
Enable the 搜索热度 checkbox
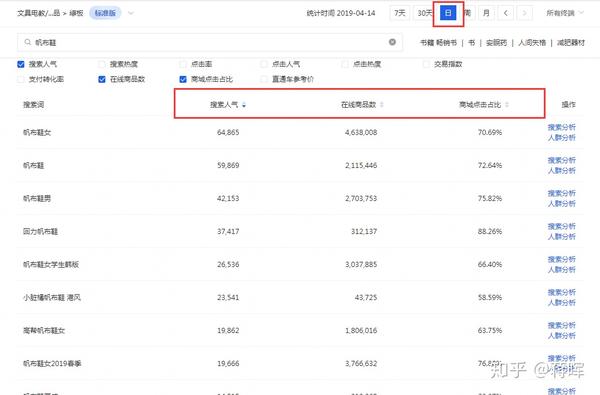pos(102,64)
